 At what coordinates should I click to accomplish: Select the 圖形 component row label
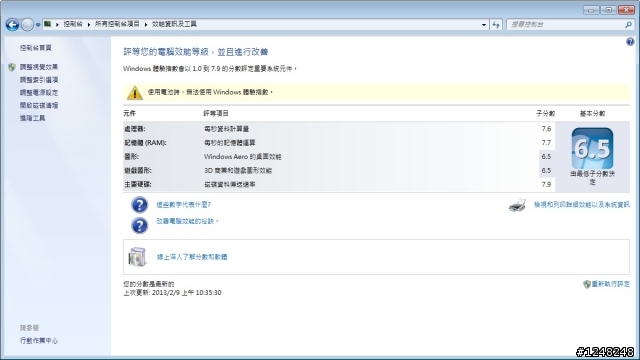[131, 157]
